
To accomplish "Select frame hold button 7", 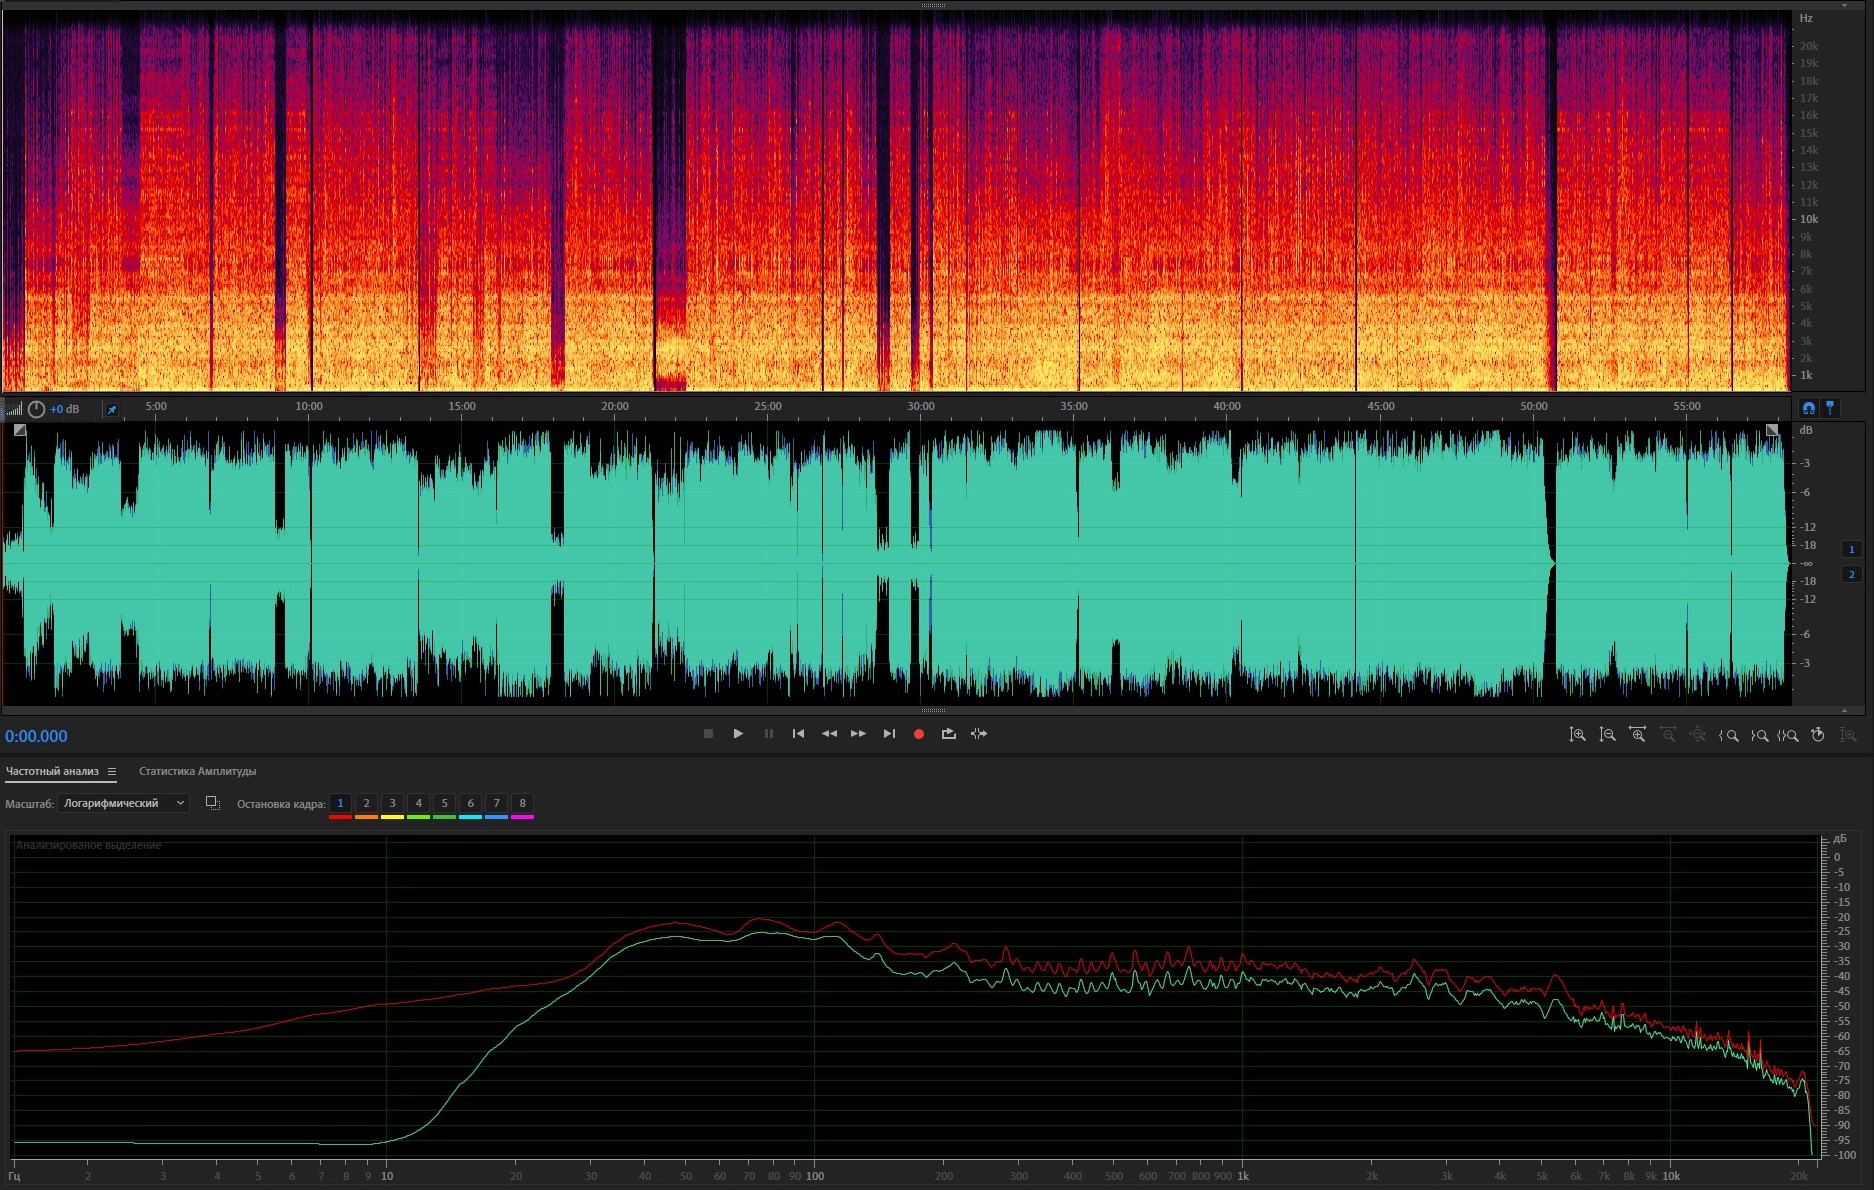I will coord(496,804).
